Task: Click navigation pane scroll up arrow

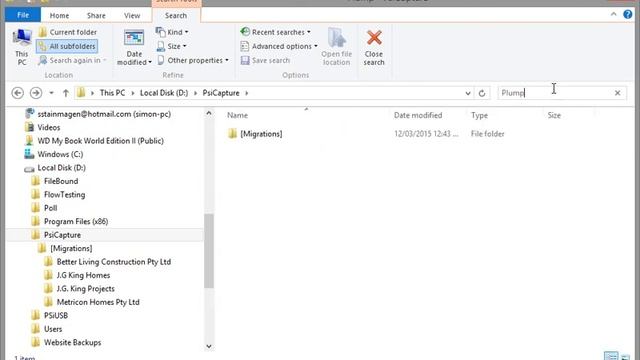Action: (x=209, y=113)
